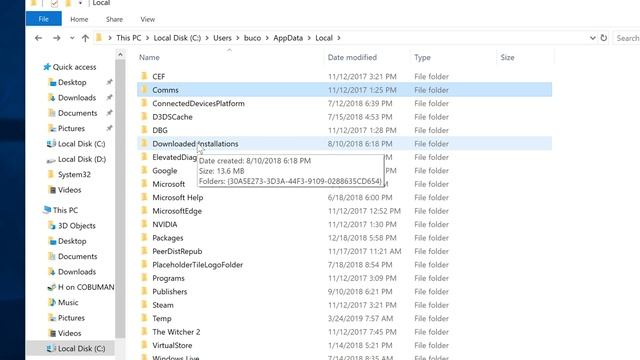
Task: Select the CEF folder icon
Action: click(x=144, y=76)
